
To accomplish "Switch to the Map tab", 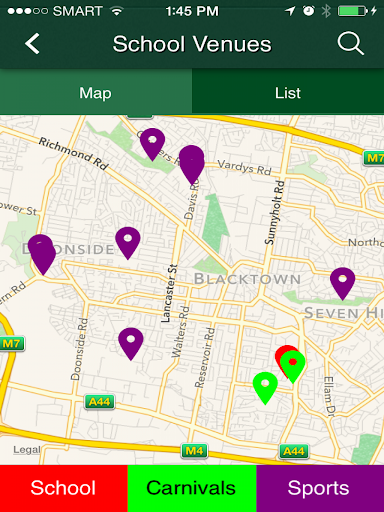I will click(96, 92).
